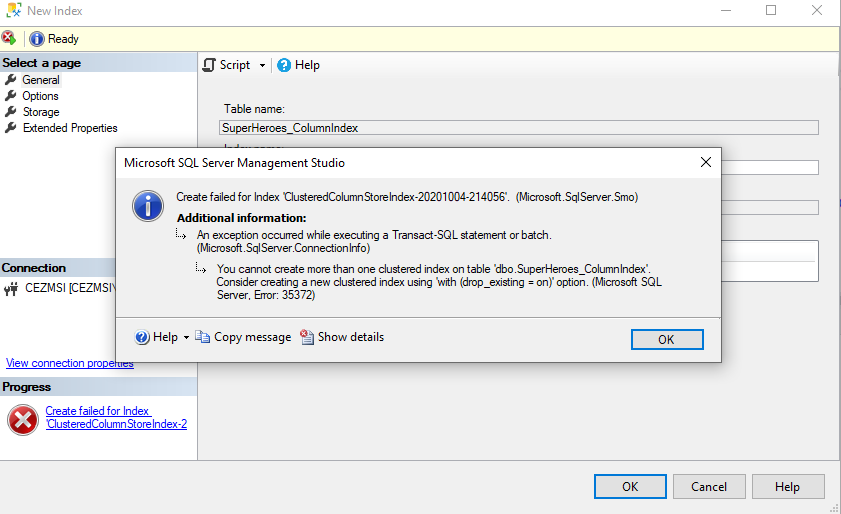841x514 pixels.
Task: Open the Create failed for Index link
Action: click(x=116, y=417)
